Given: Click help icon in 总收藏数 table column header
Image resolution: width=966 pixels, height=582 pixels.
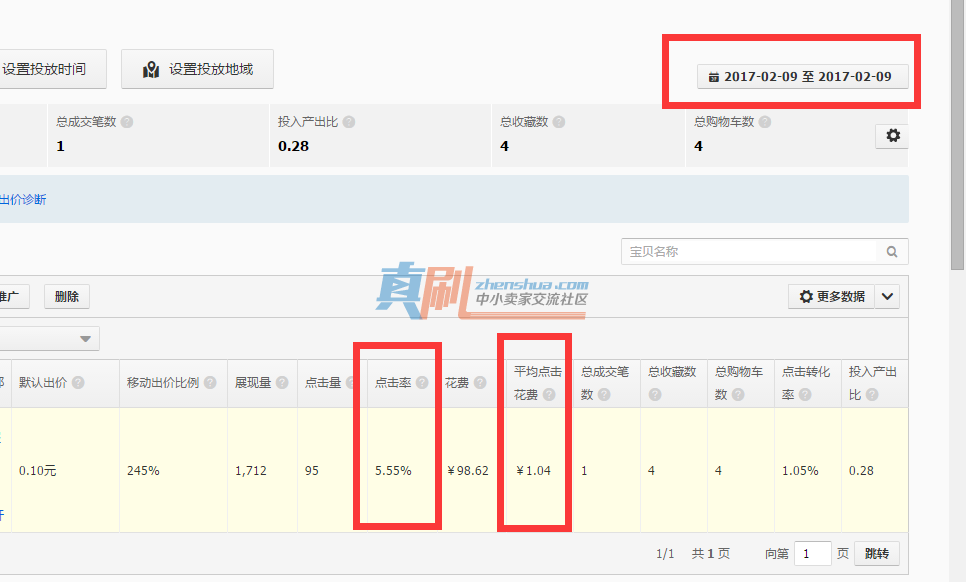Looking at the screenshot, I should tap(655, 395).
